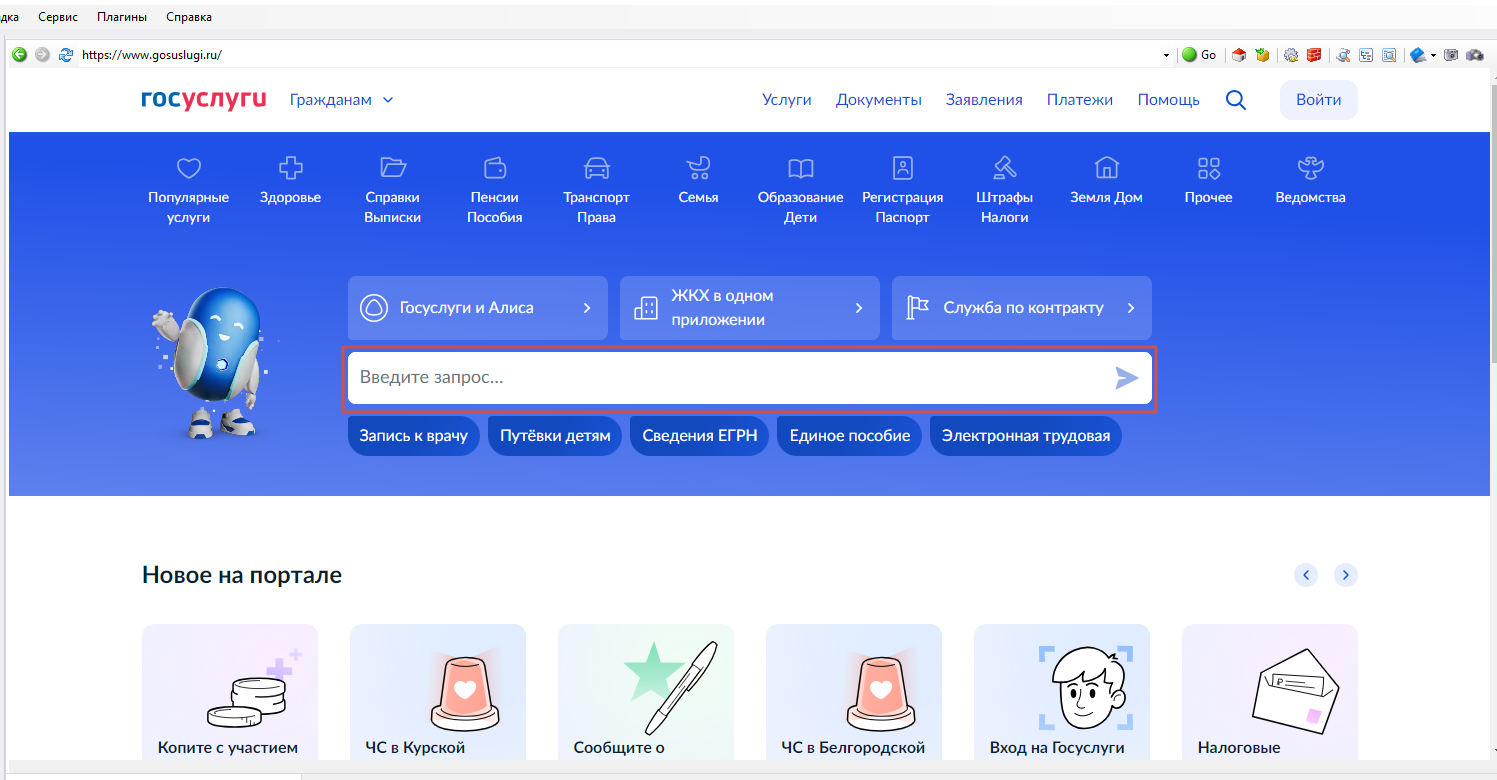Open Пенсии Пособия wallet icon category
The height and width of the screenshot is (780, 1497).
pos(495,190)
